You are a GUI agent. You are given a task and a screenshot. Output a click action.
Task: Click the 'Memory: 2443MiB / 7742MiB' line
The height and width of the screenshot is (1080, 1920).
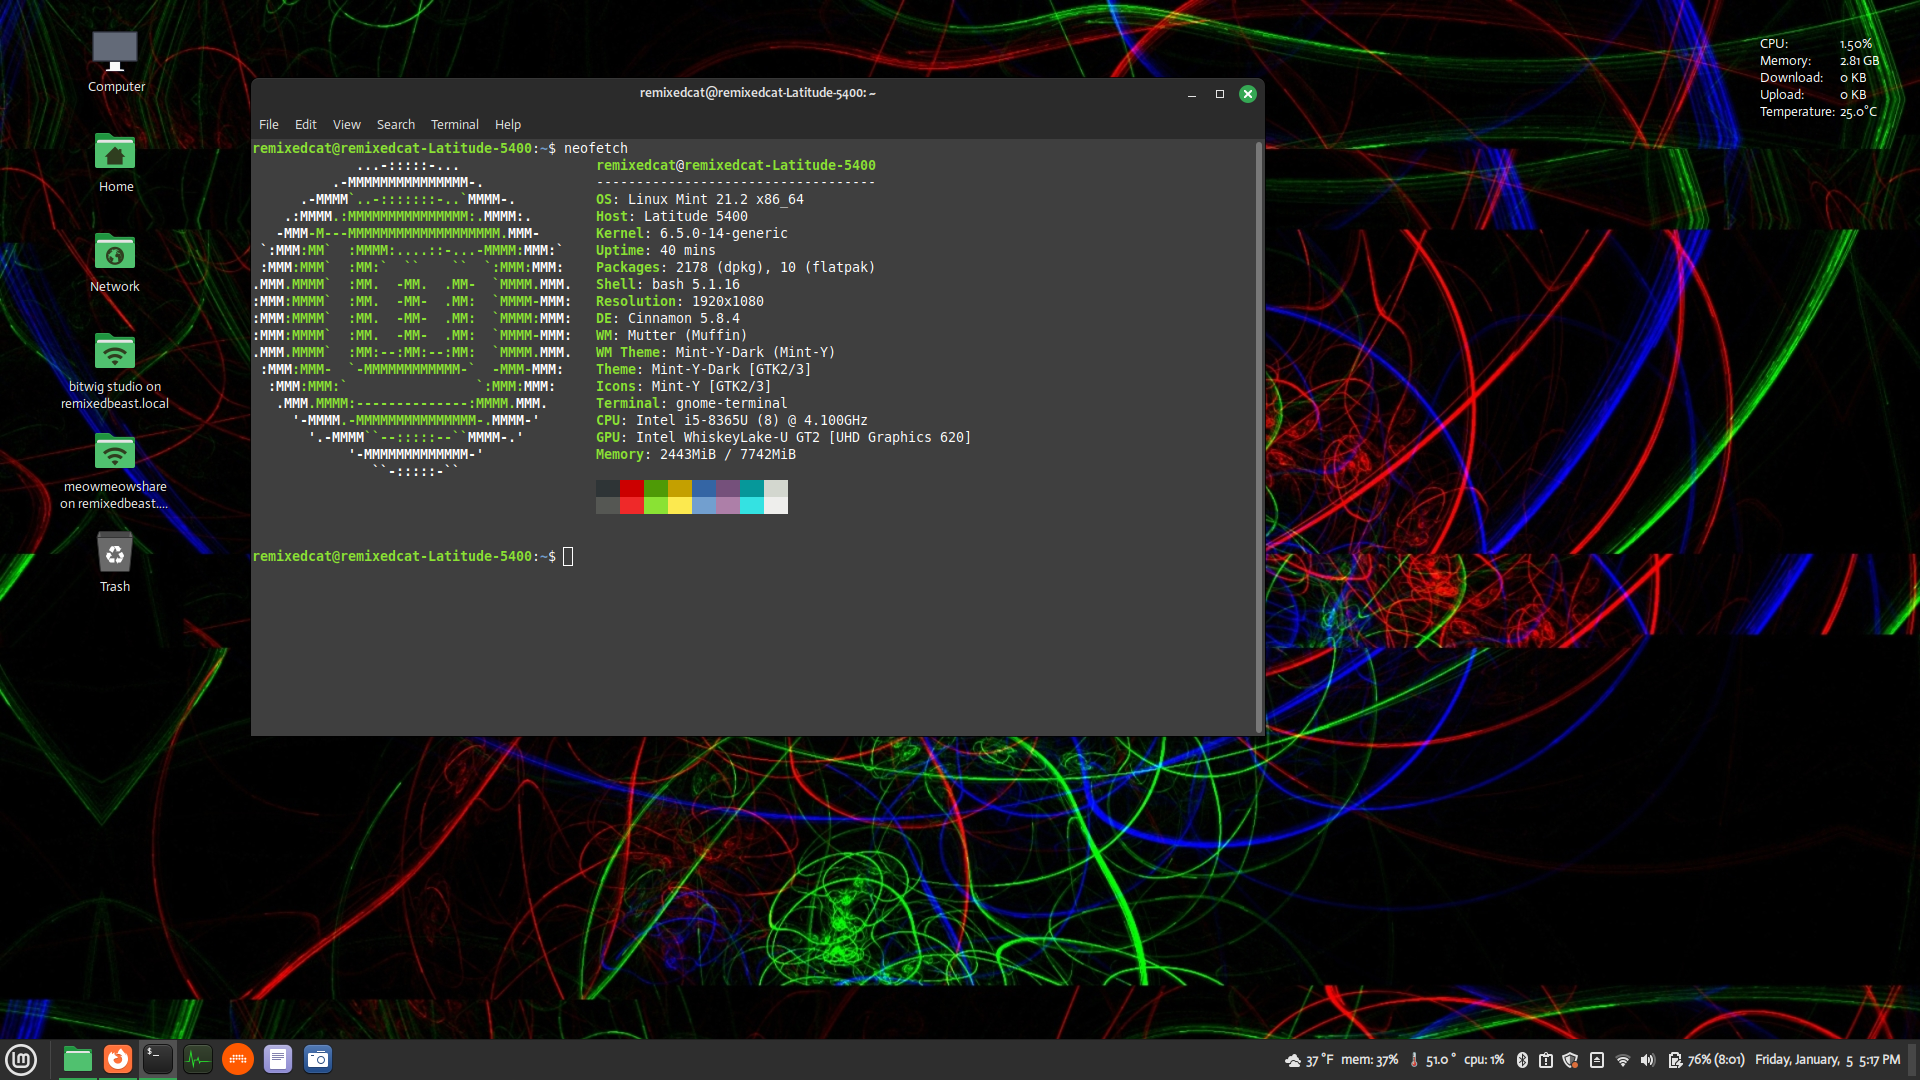pyautogui.click(x=696, y=454)
